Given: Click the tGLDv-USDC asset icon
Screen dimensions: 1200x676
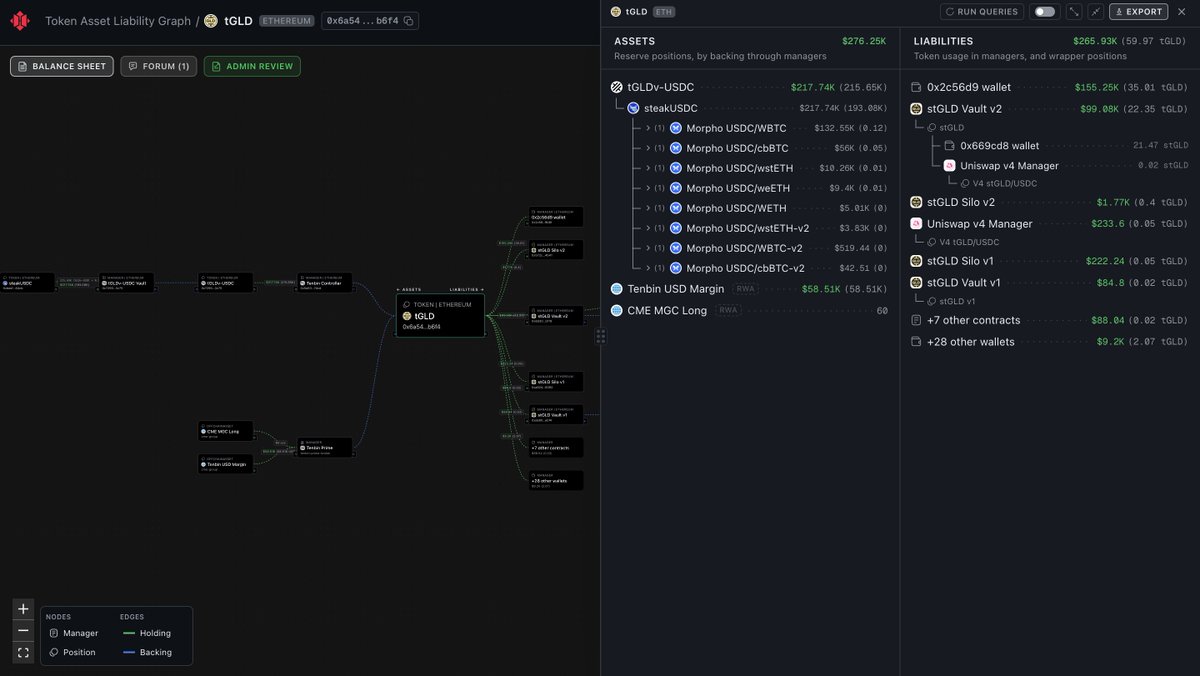Looking at the screenshot, I should pyautogui.click(x=617, y=87).
